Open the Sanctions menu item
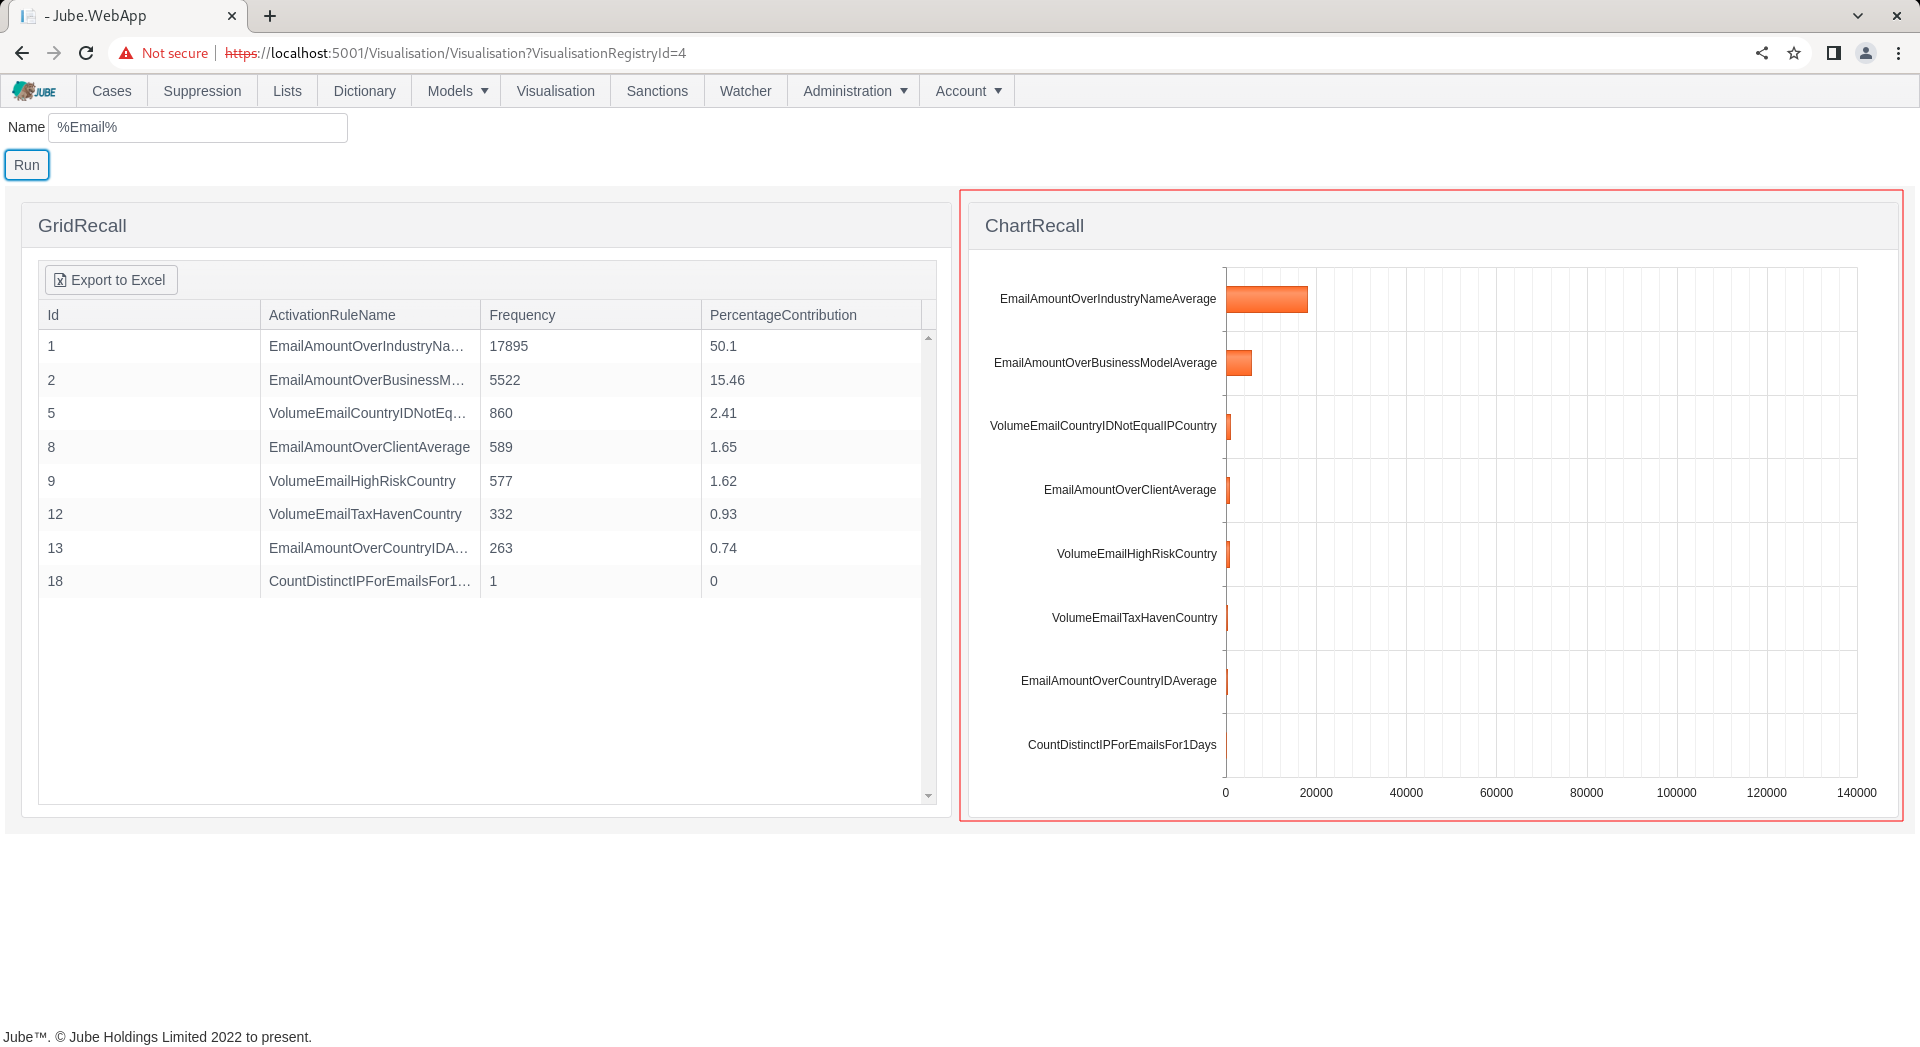The image size is (1920, 1047). [657, 91]
